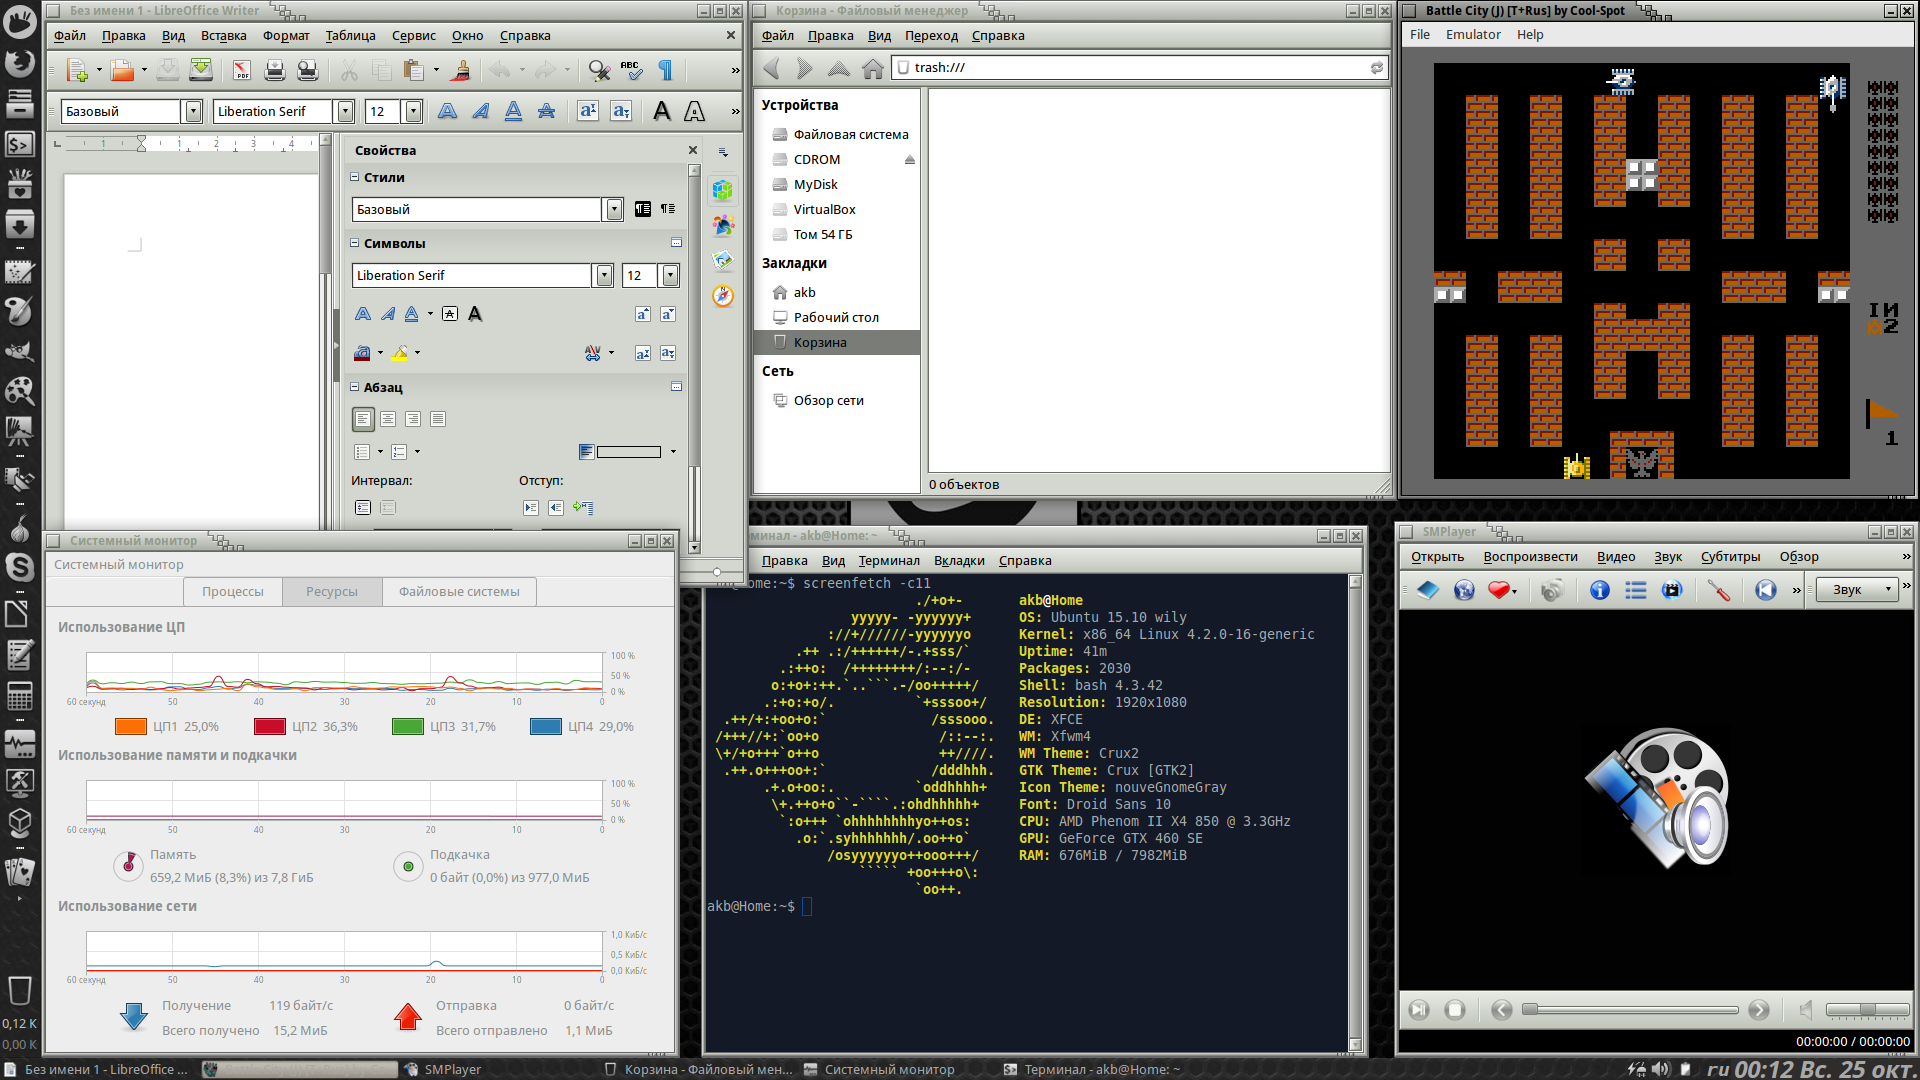Toggle mute speaker in SMPlayer
The height and width of the screenshot is (1080, 1920).
coord(1806,1010)
